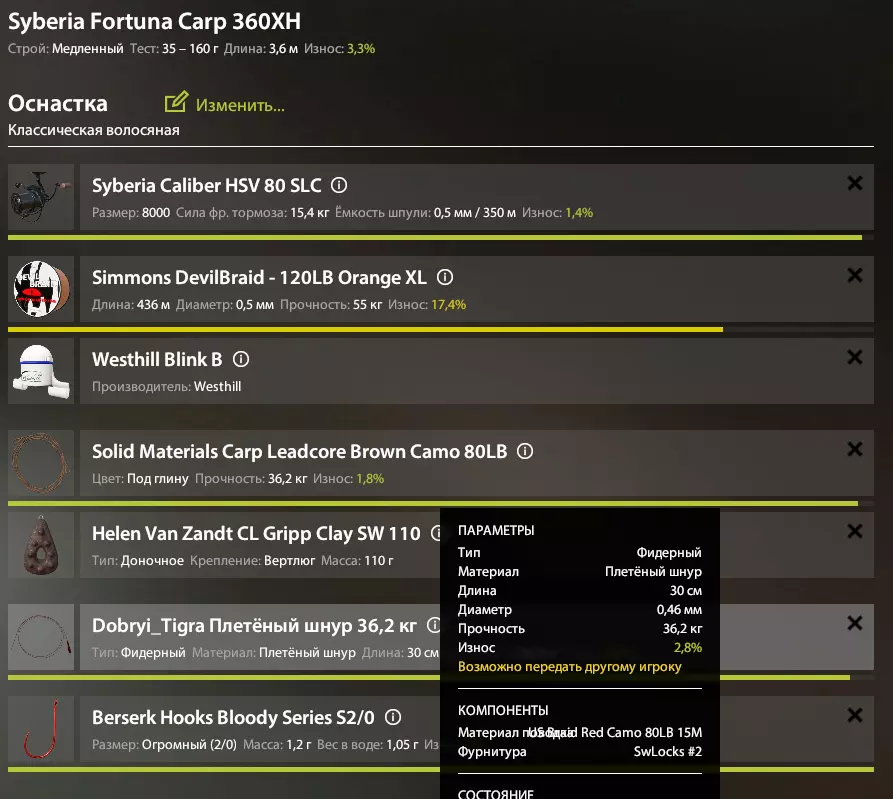The height and width of the screenshot is (799, 893).
Task: Remove the Solid Materials Carp Leadcore
Action: click(854, 449)
